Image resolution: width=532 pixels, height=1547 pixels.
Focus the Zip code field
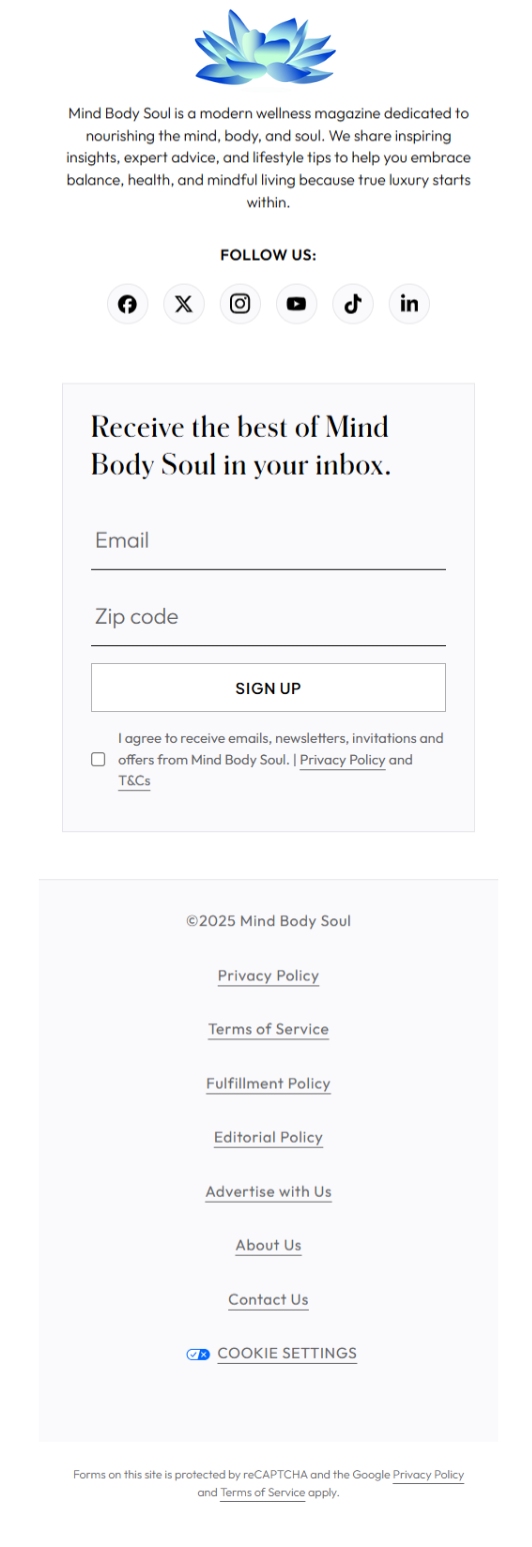268,618
